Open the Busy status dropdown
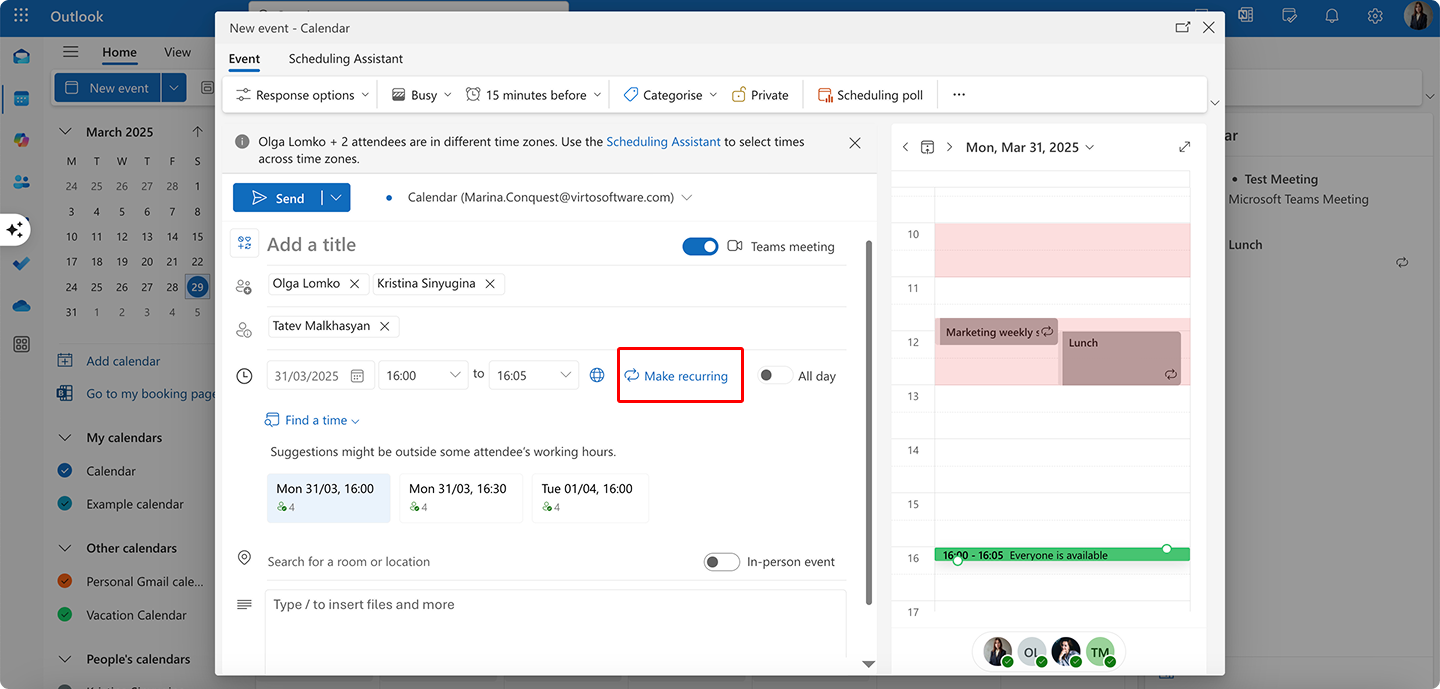This screenshot has width=1440, height=689. coord(420,94)
